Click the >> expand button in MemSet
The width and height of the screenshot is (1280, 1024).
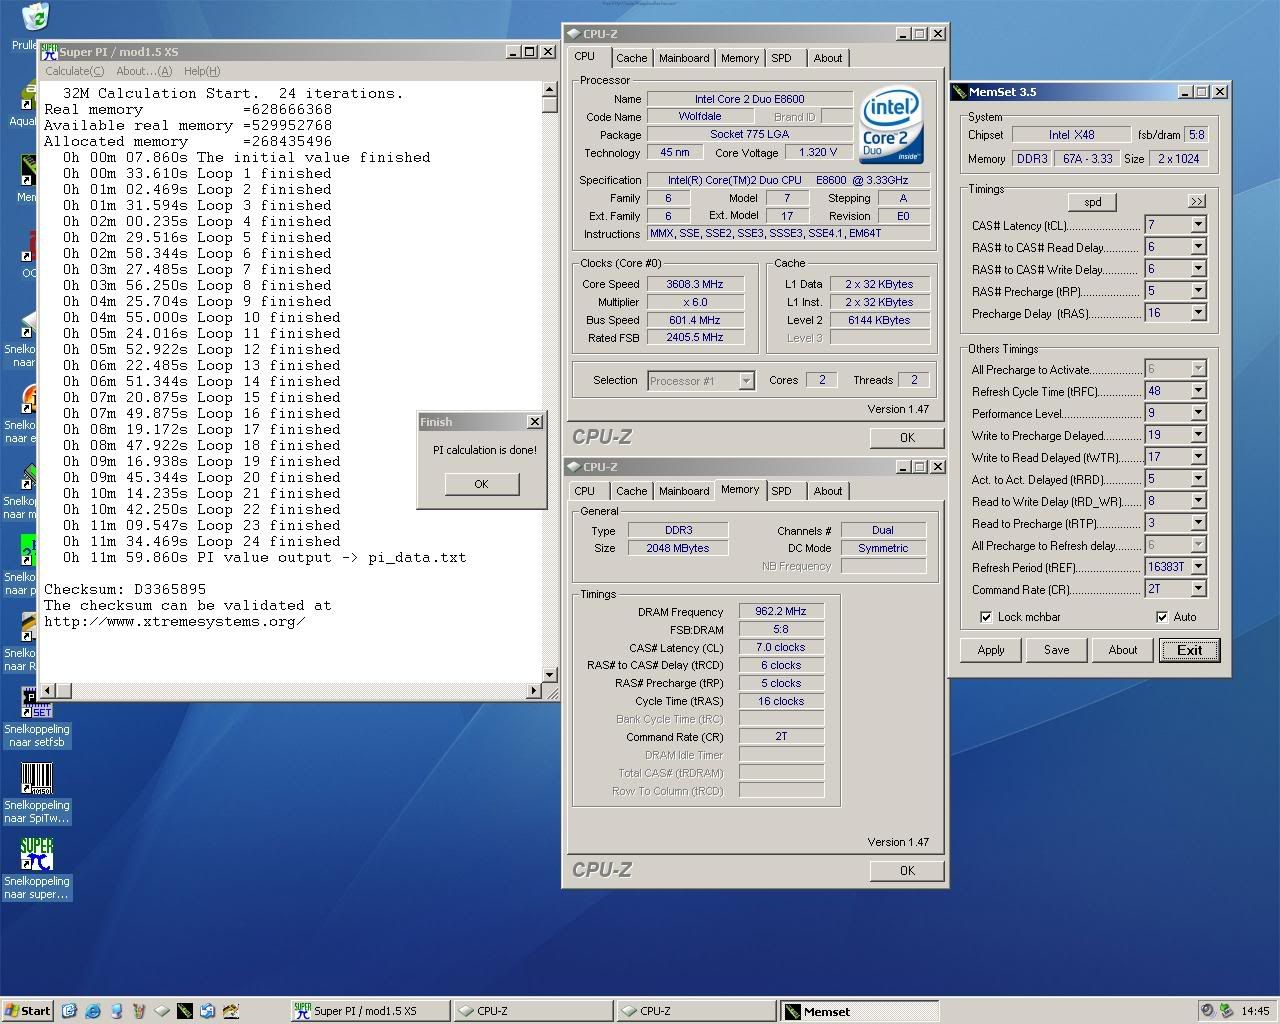(1197, 201)
